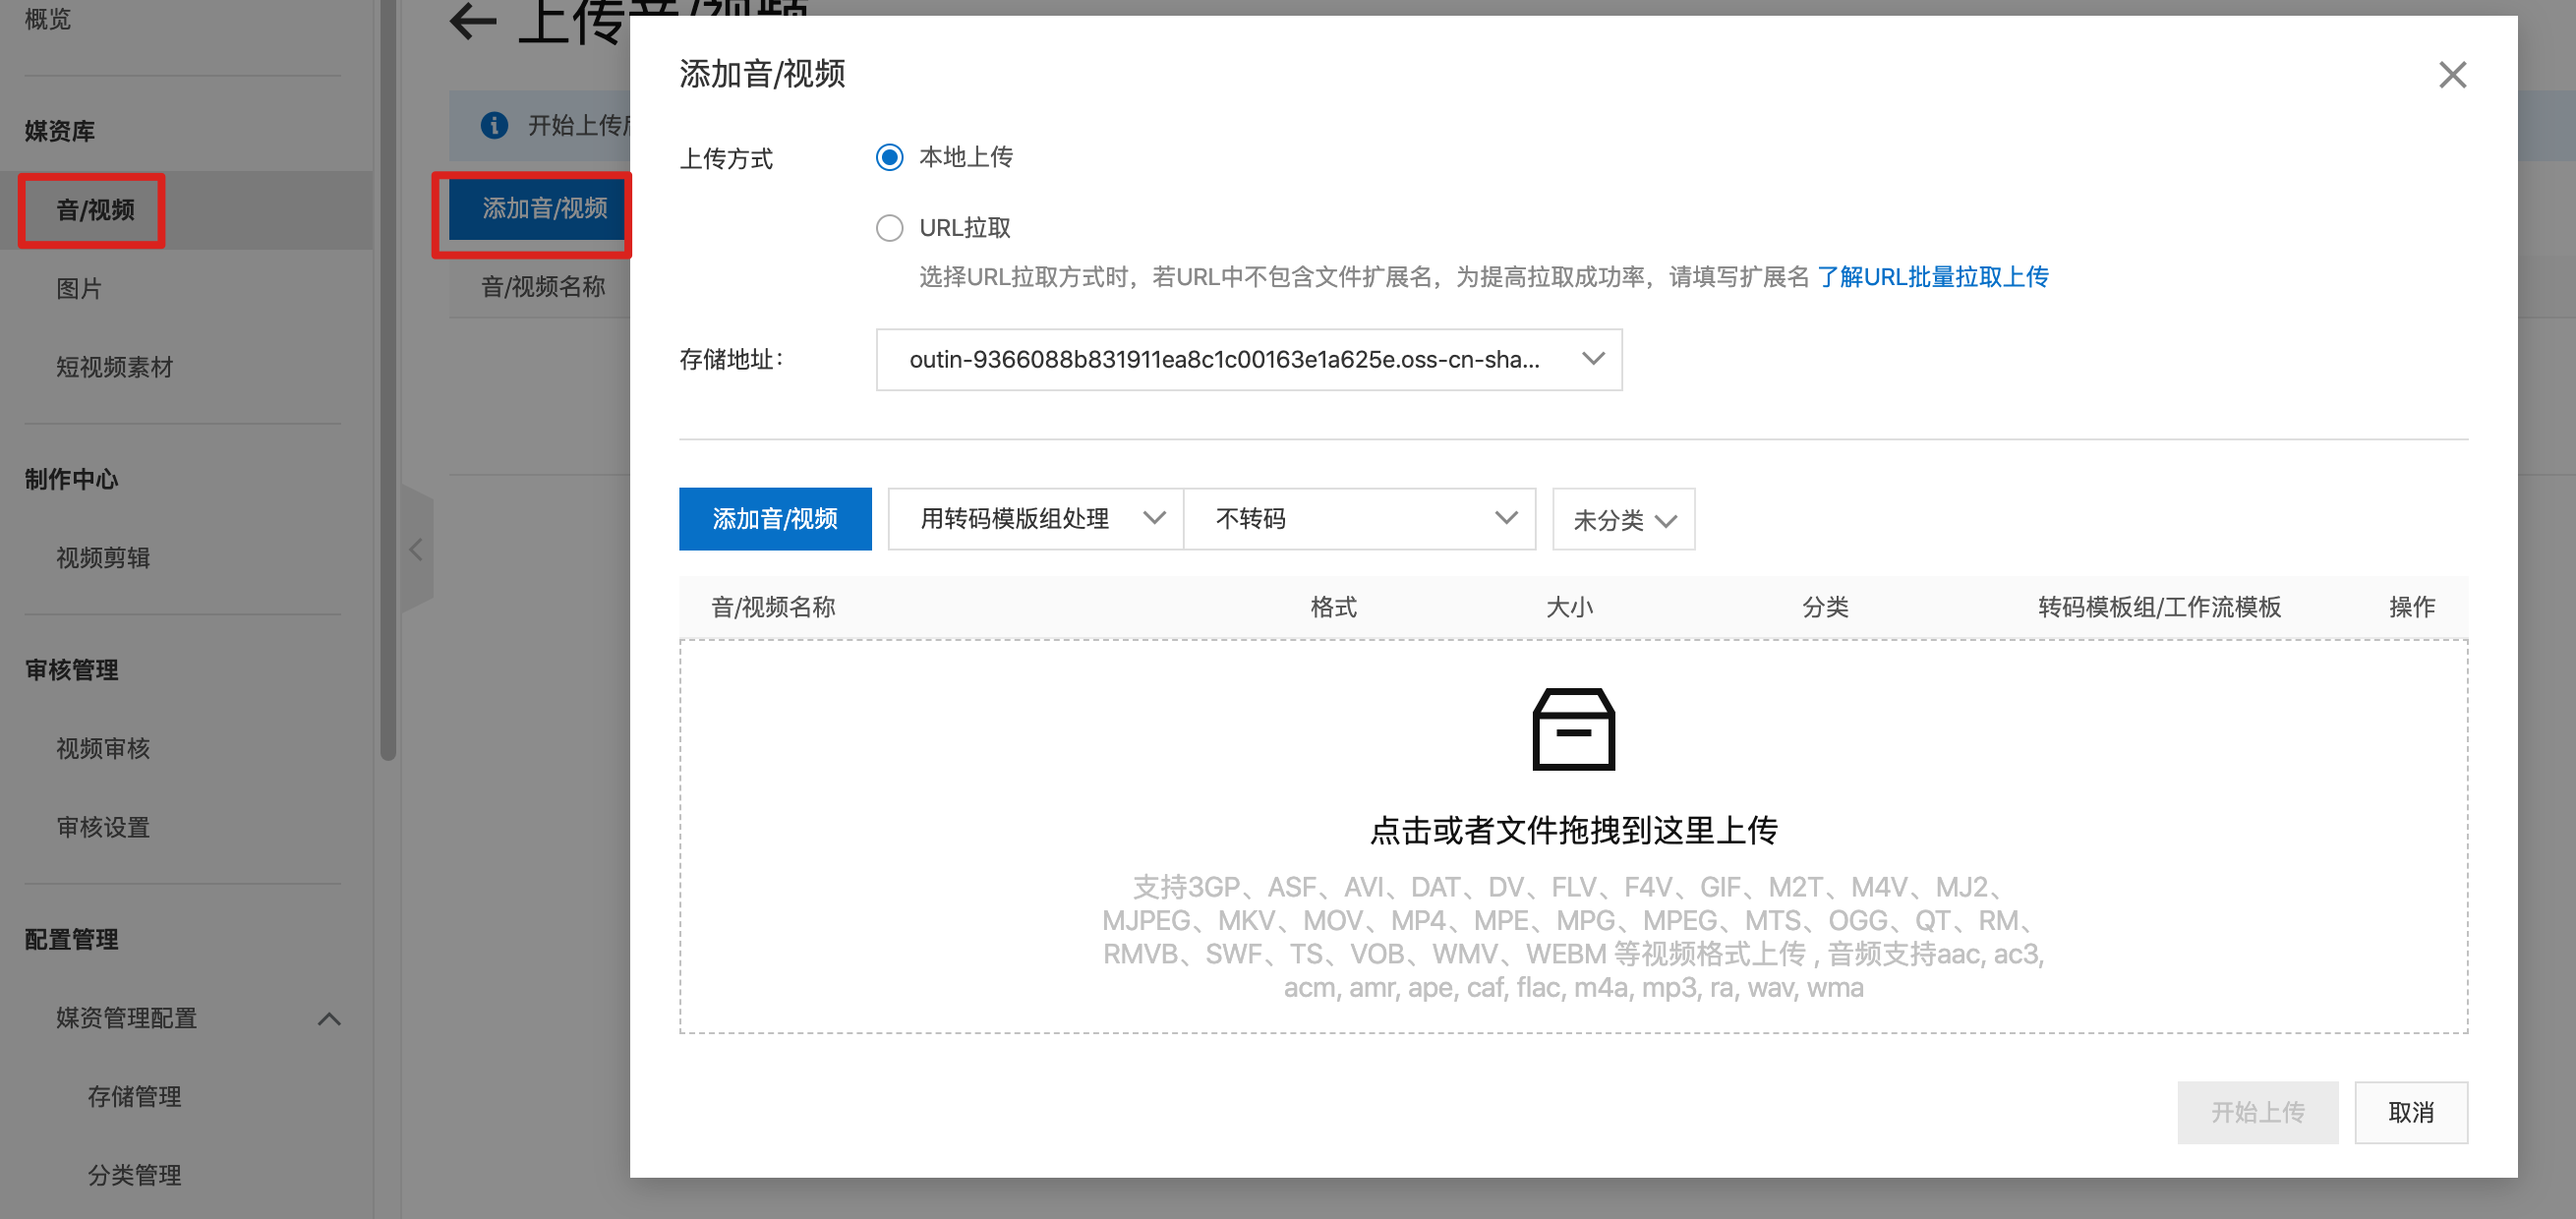Click the back arrow beside the page title

coord(473,21)
